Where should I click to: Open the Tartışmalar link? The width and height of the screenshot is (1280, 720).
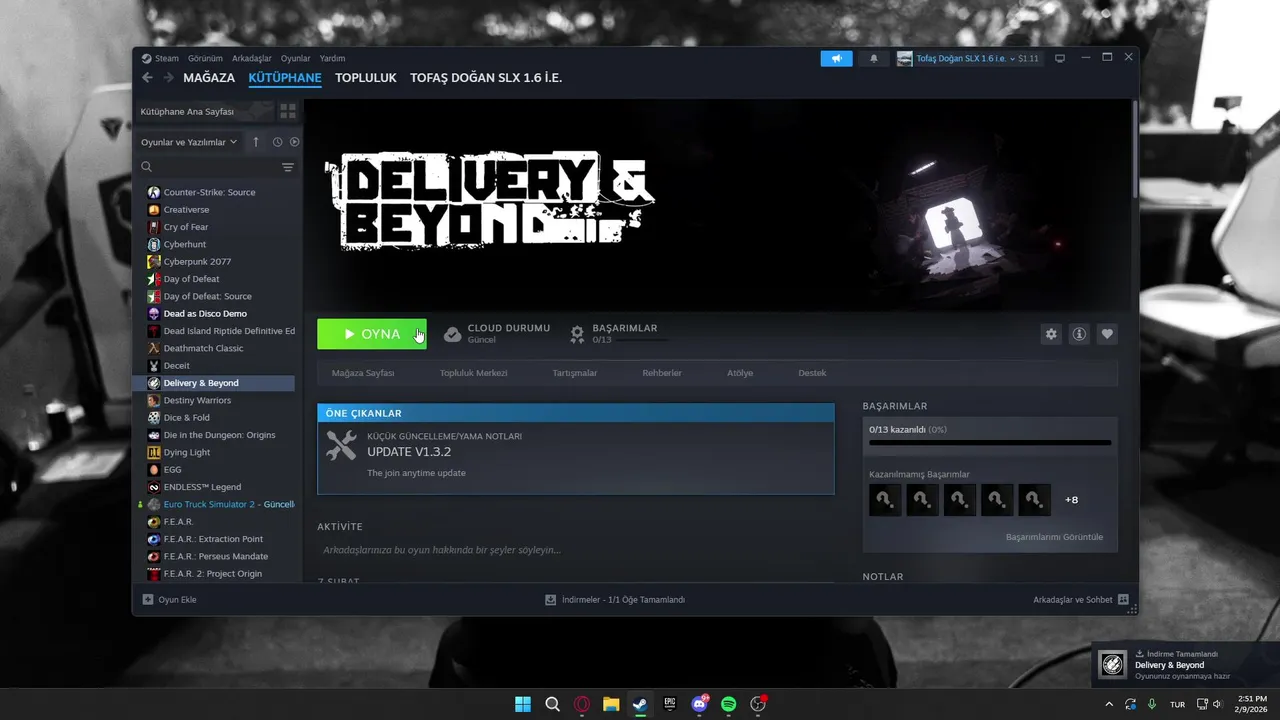[575, 373]
